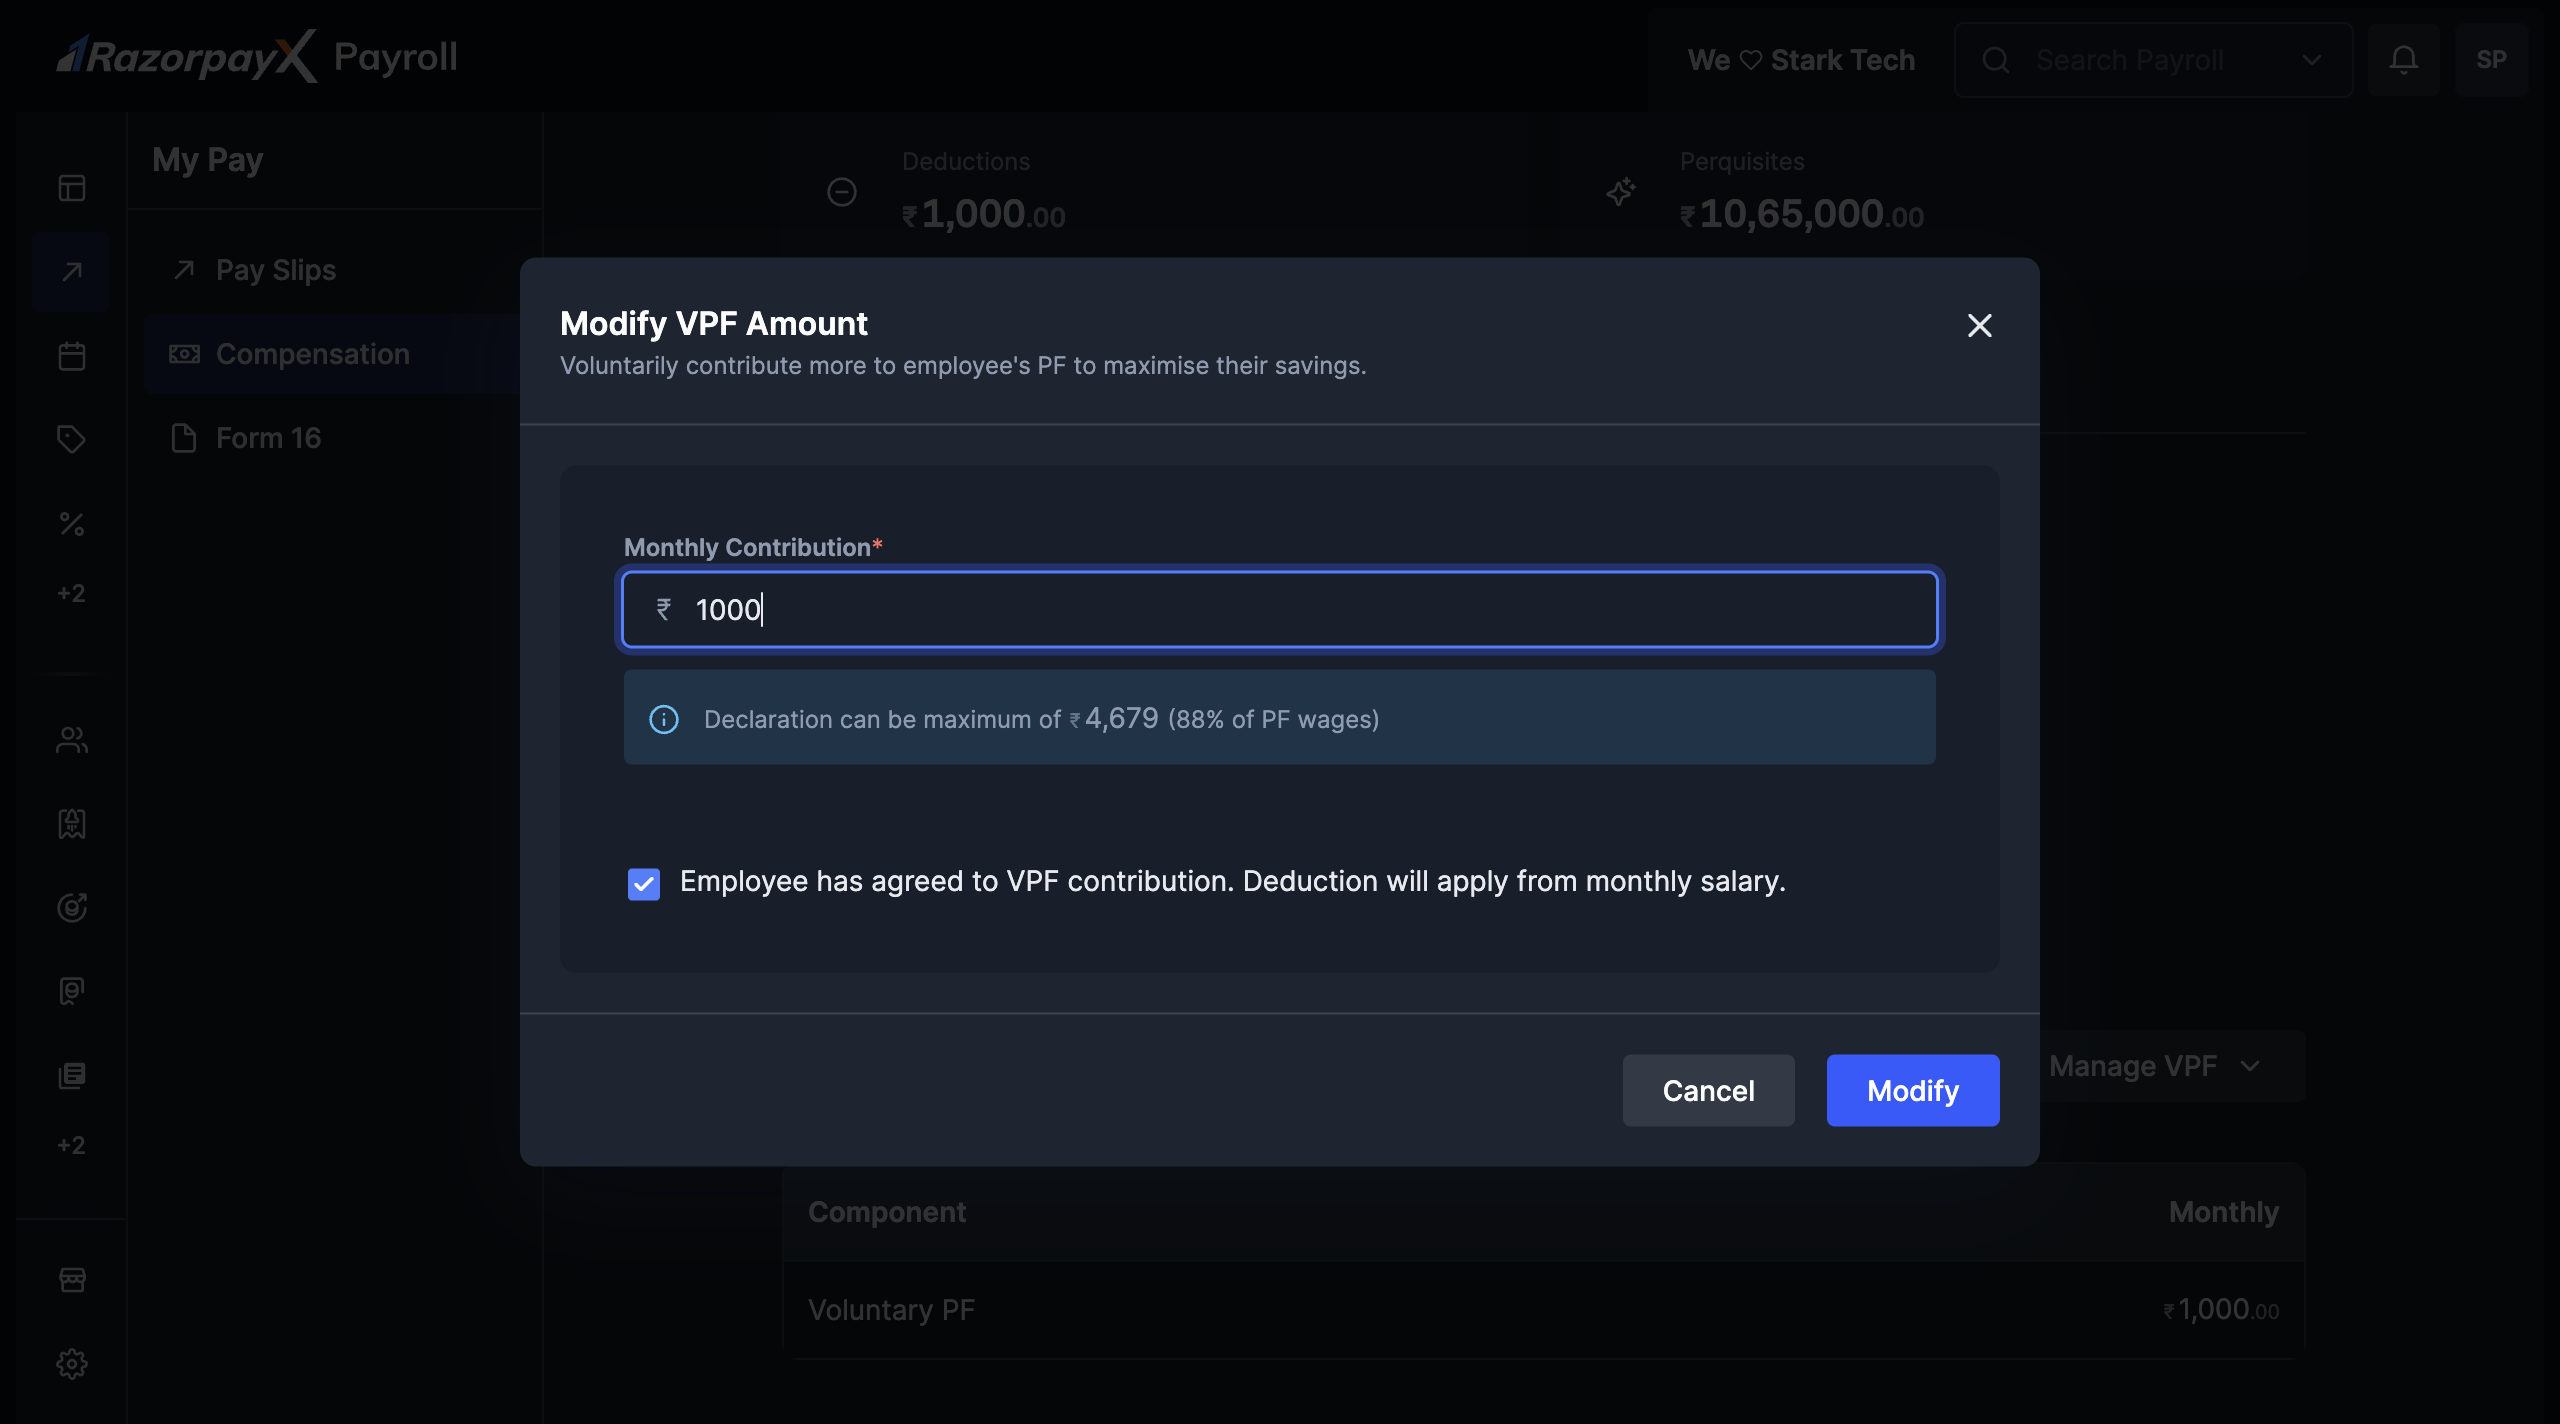Open the Search Payroll dropdown chevron
Viewport: 2560px width, 1424px height.
2311,60
